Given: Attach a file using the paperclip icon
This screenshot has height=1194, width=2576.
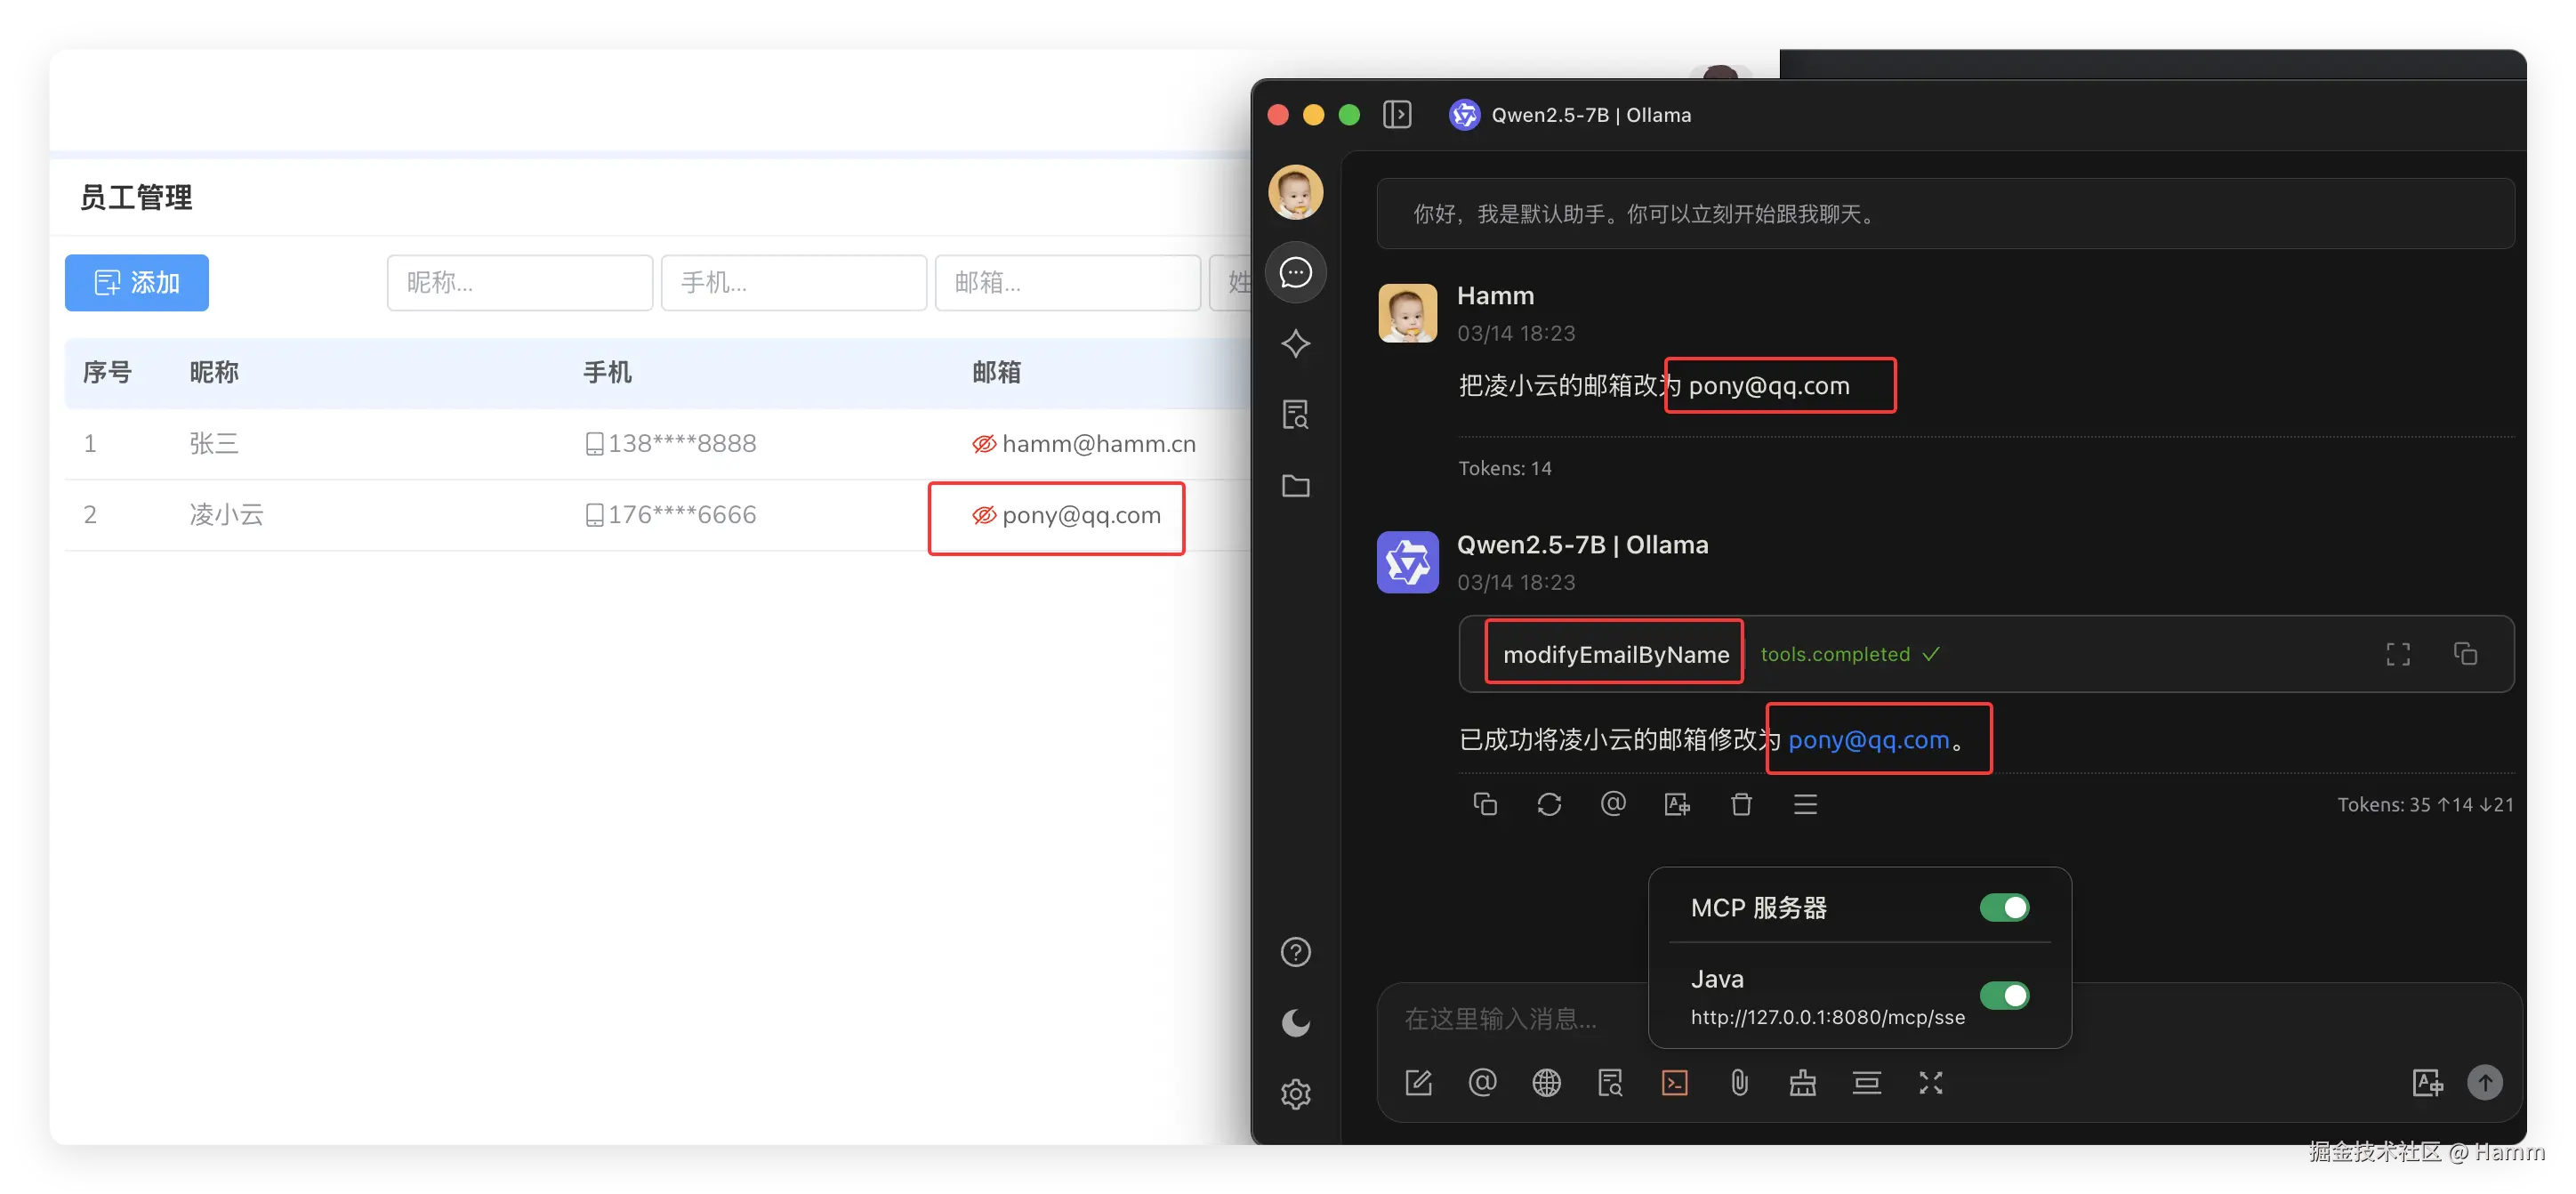Looking at the screenshot, I should pyautogui.click(x=1739, y=1082).
